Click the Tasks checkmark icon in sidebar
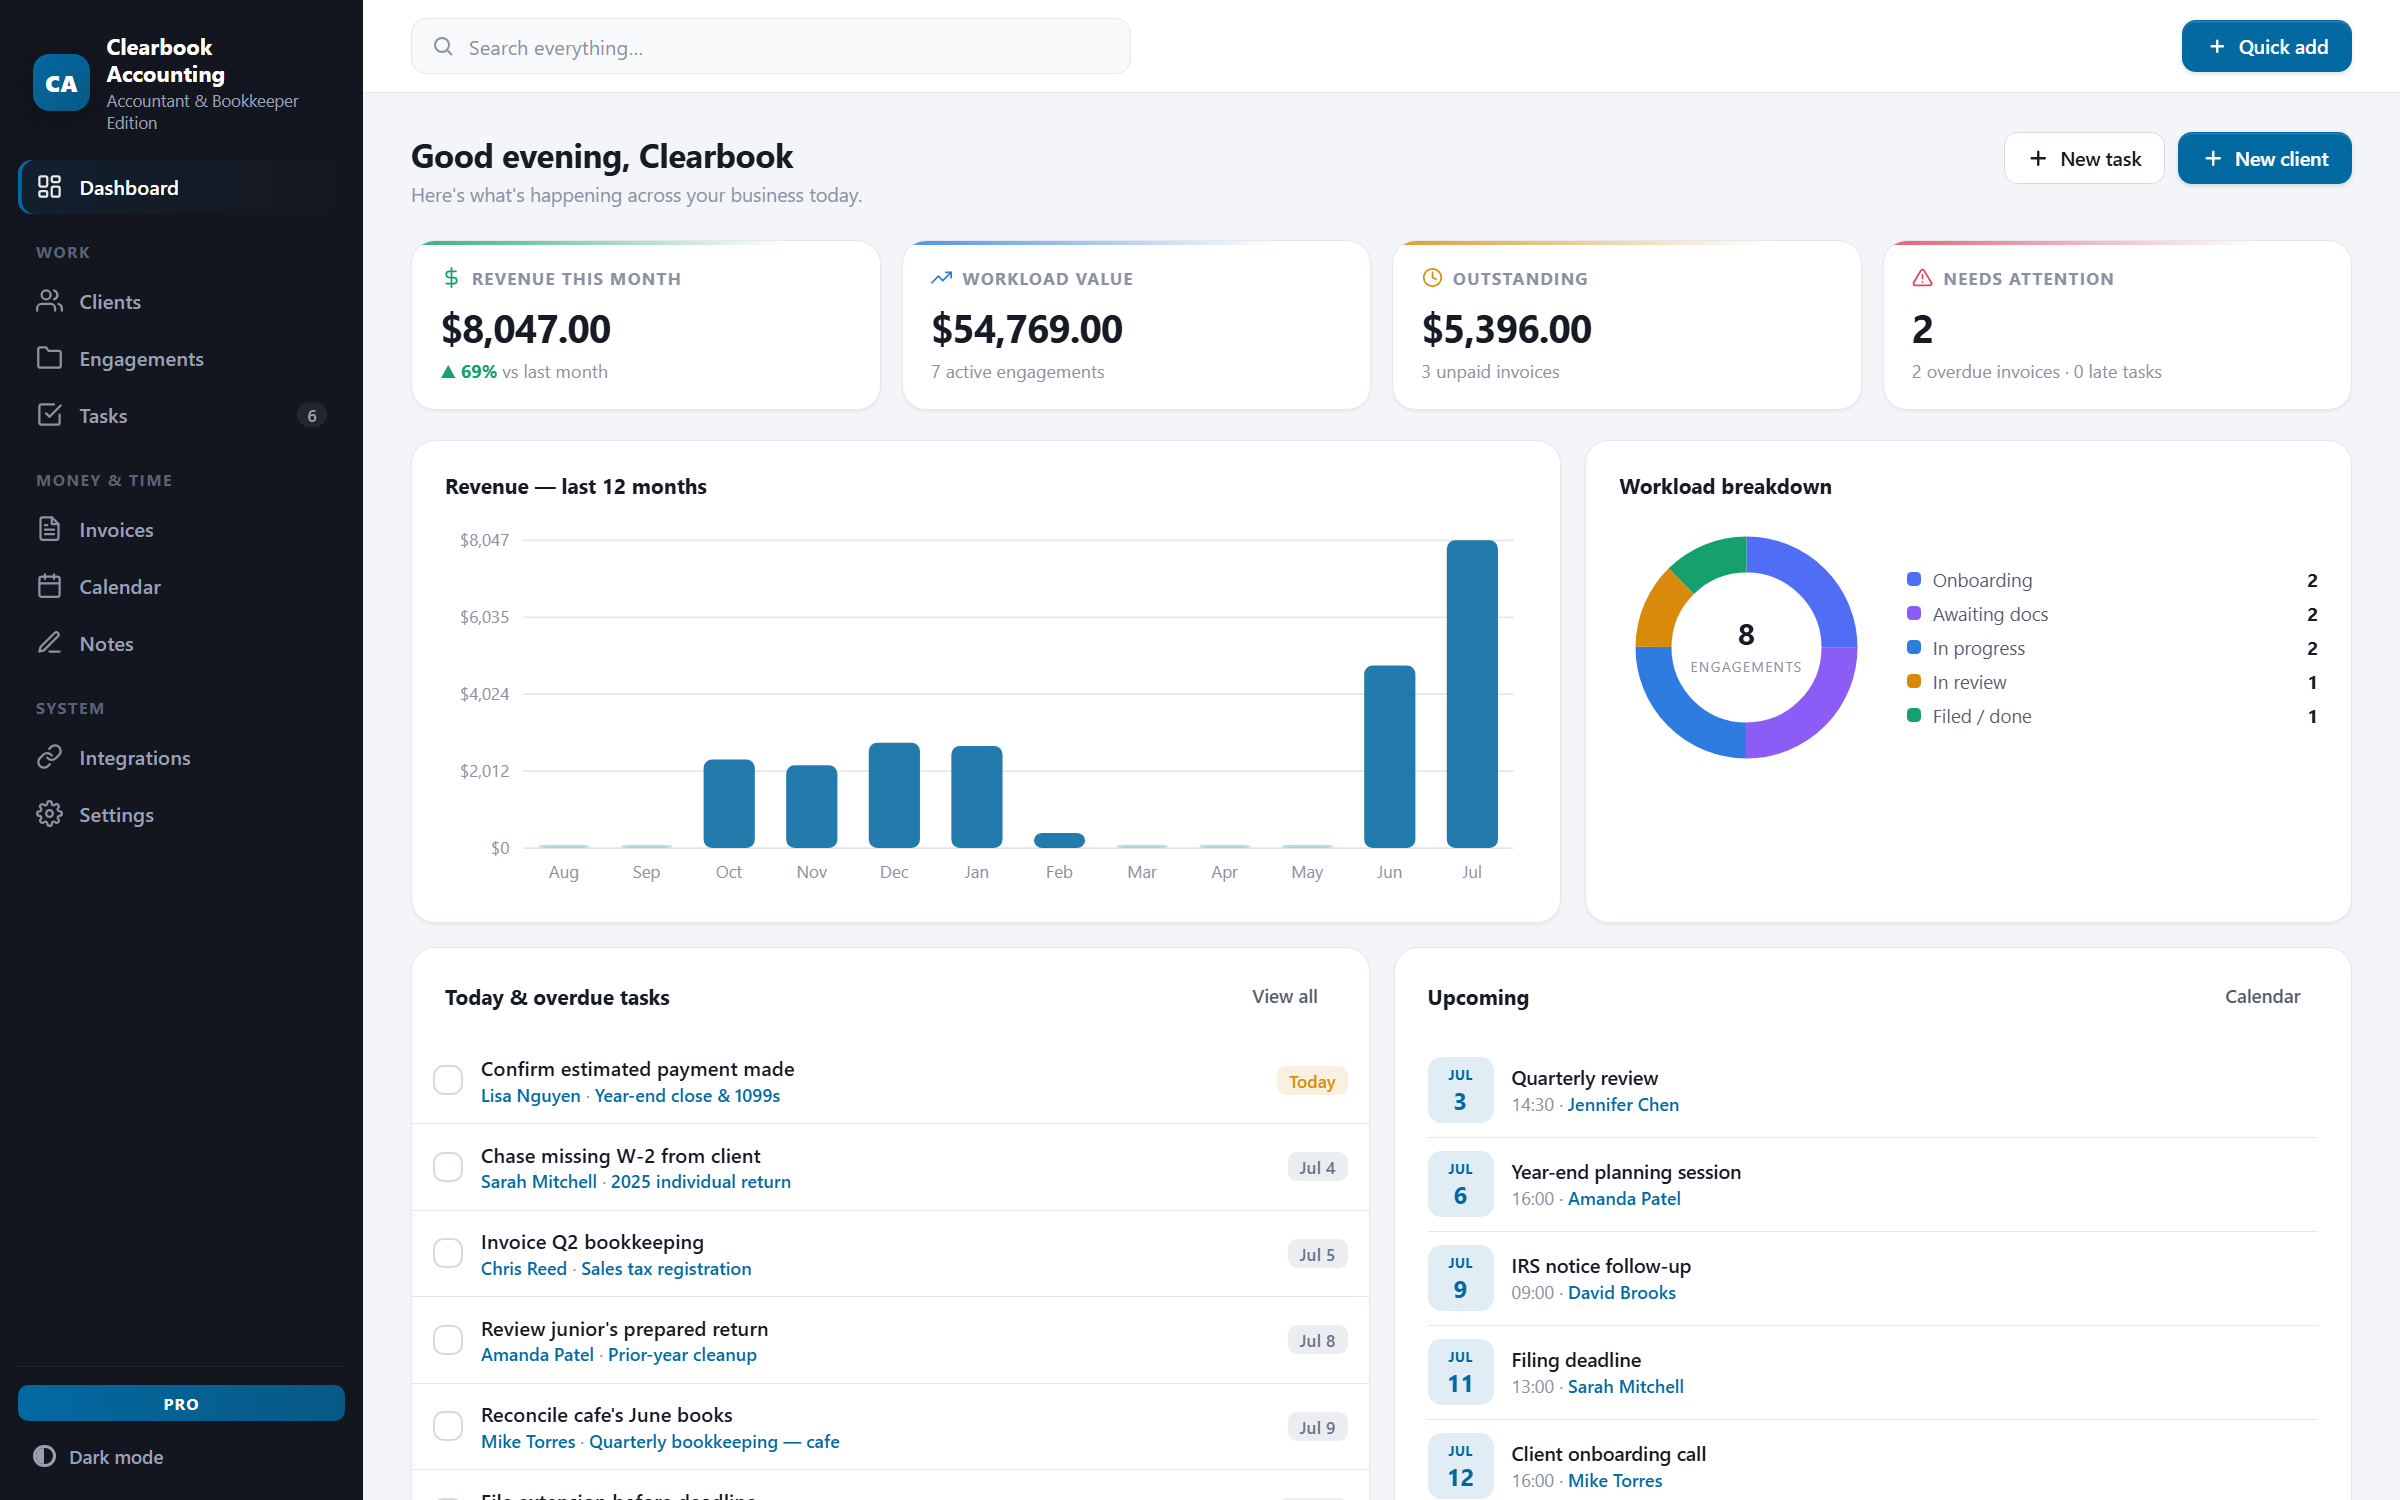2400x1500 pixels. [x=49, y=415]
